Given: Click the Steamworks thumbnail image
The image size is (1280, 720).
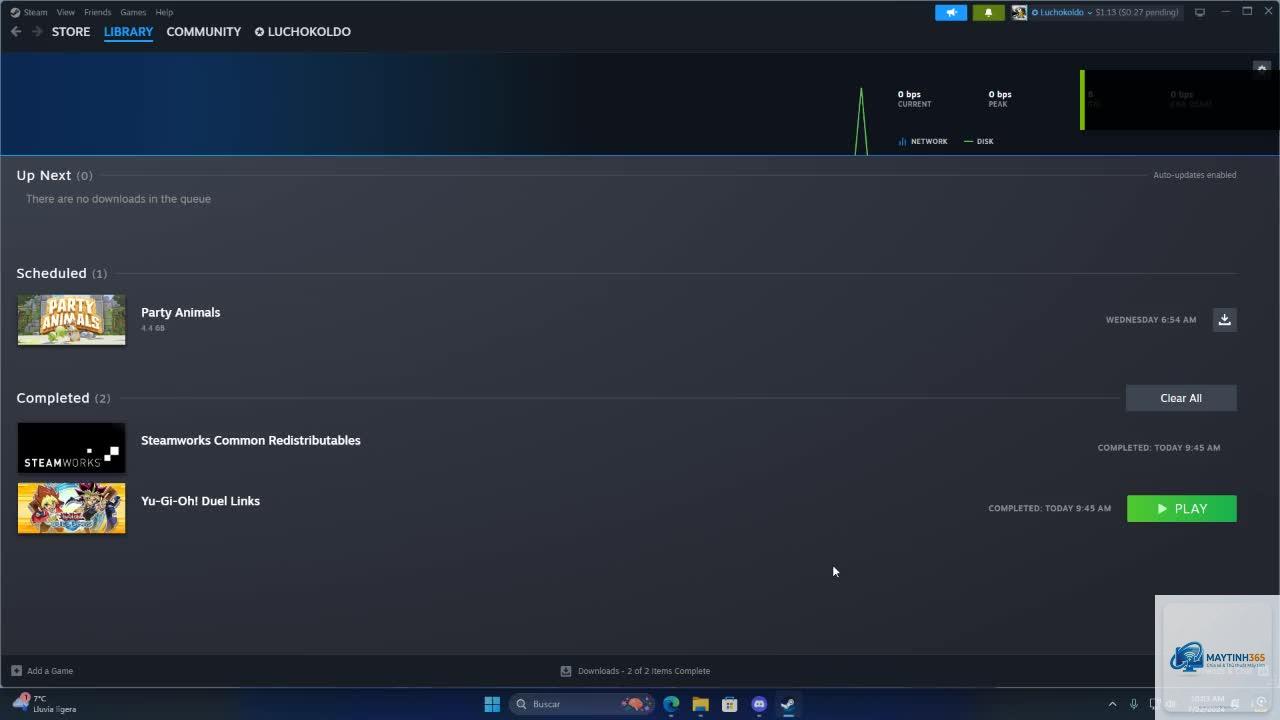Looking at the screenshot, I should click(x=71, y=447).
